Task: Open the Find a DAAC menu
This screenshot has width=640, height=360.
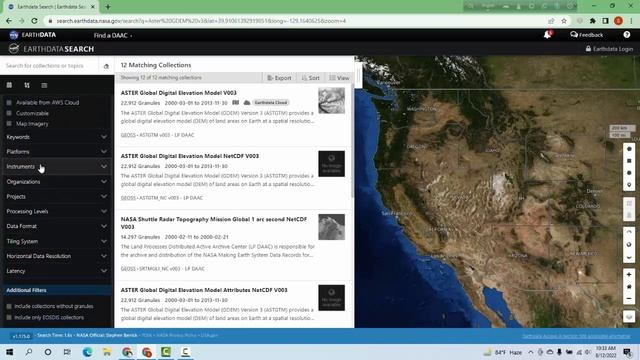Action: pyautogui.click(x=113, y=36)
